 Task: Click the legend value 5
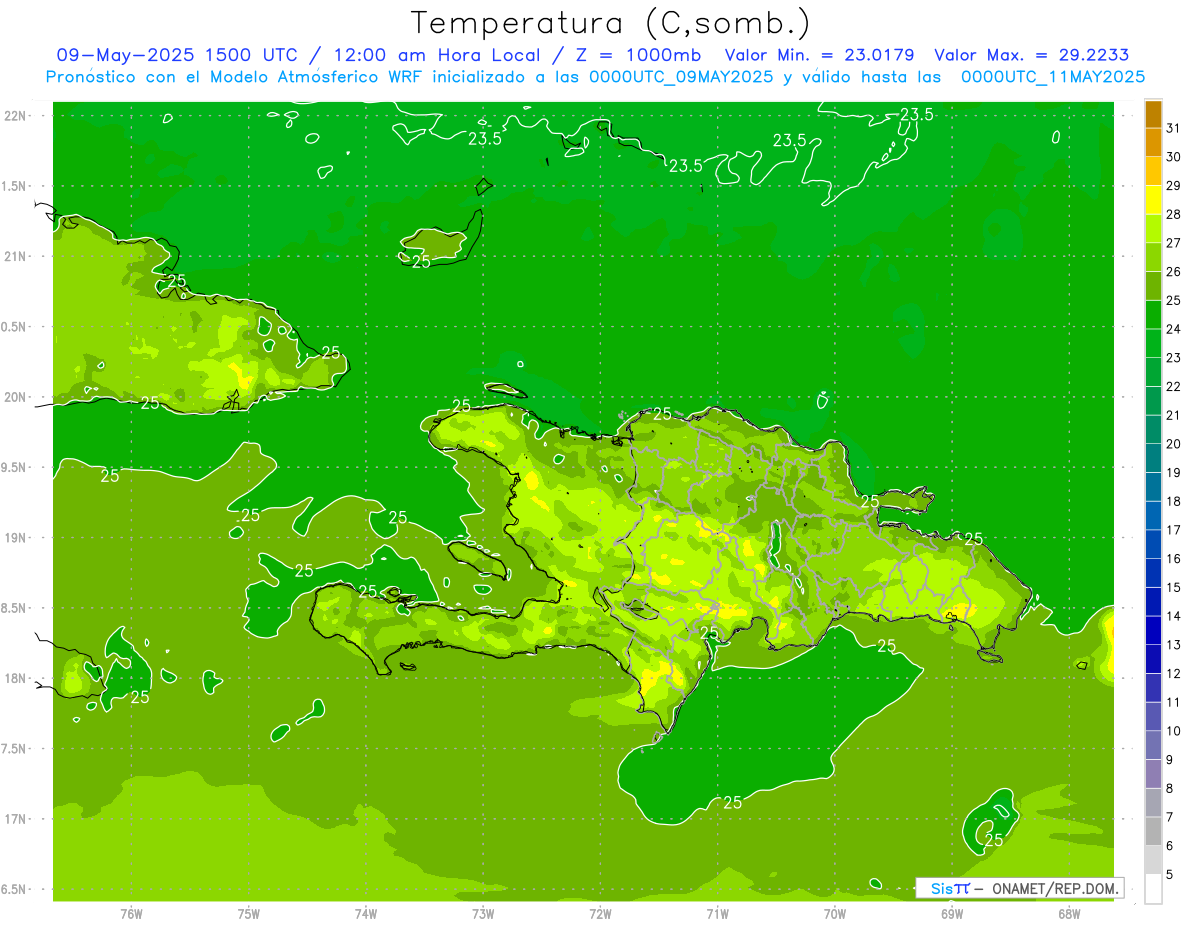1169,875
